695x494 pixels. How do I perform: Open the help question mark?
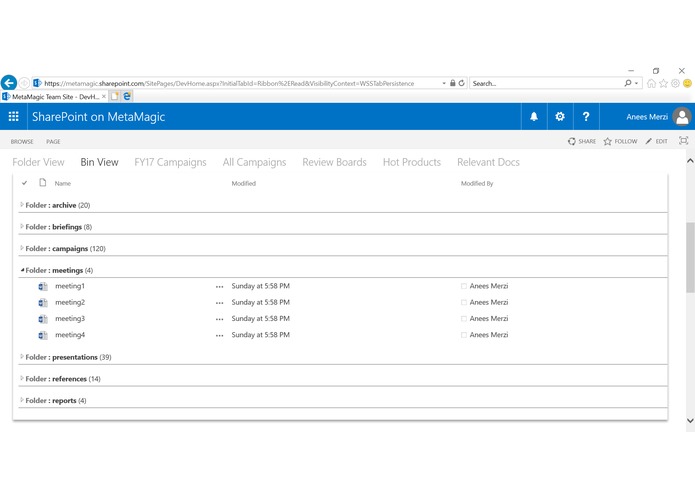click(586, 117)
